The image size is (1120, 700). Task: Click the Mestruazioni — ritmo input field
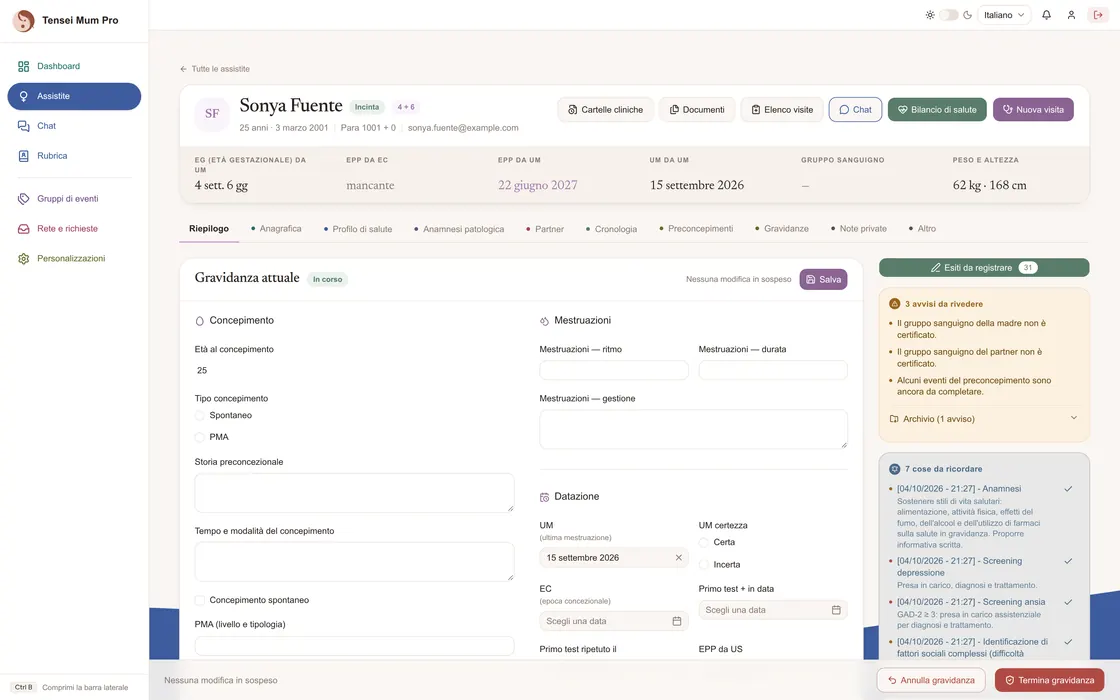pos(614,370)
